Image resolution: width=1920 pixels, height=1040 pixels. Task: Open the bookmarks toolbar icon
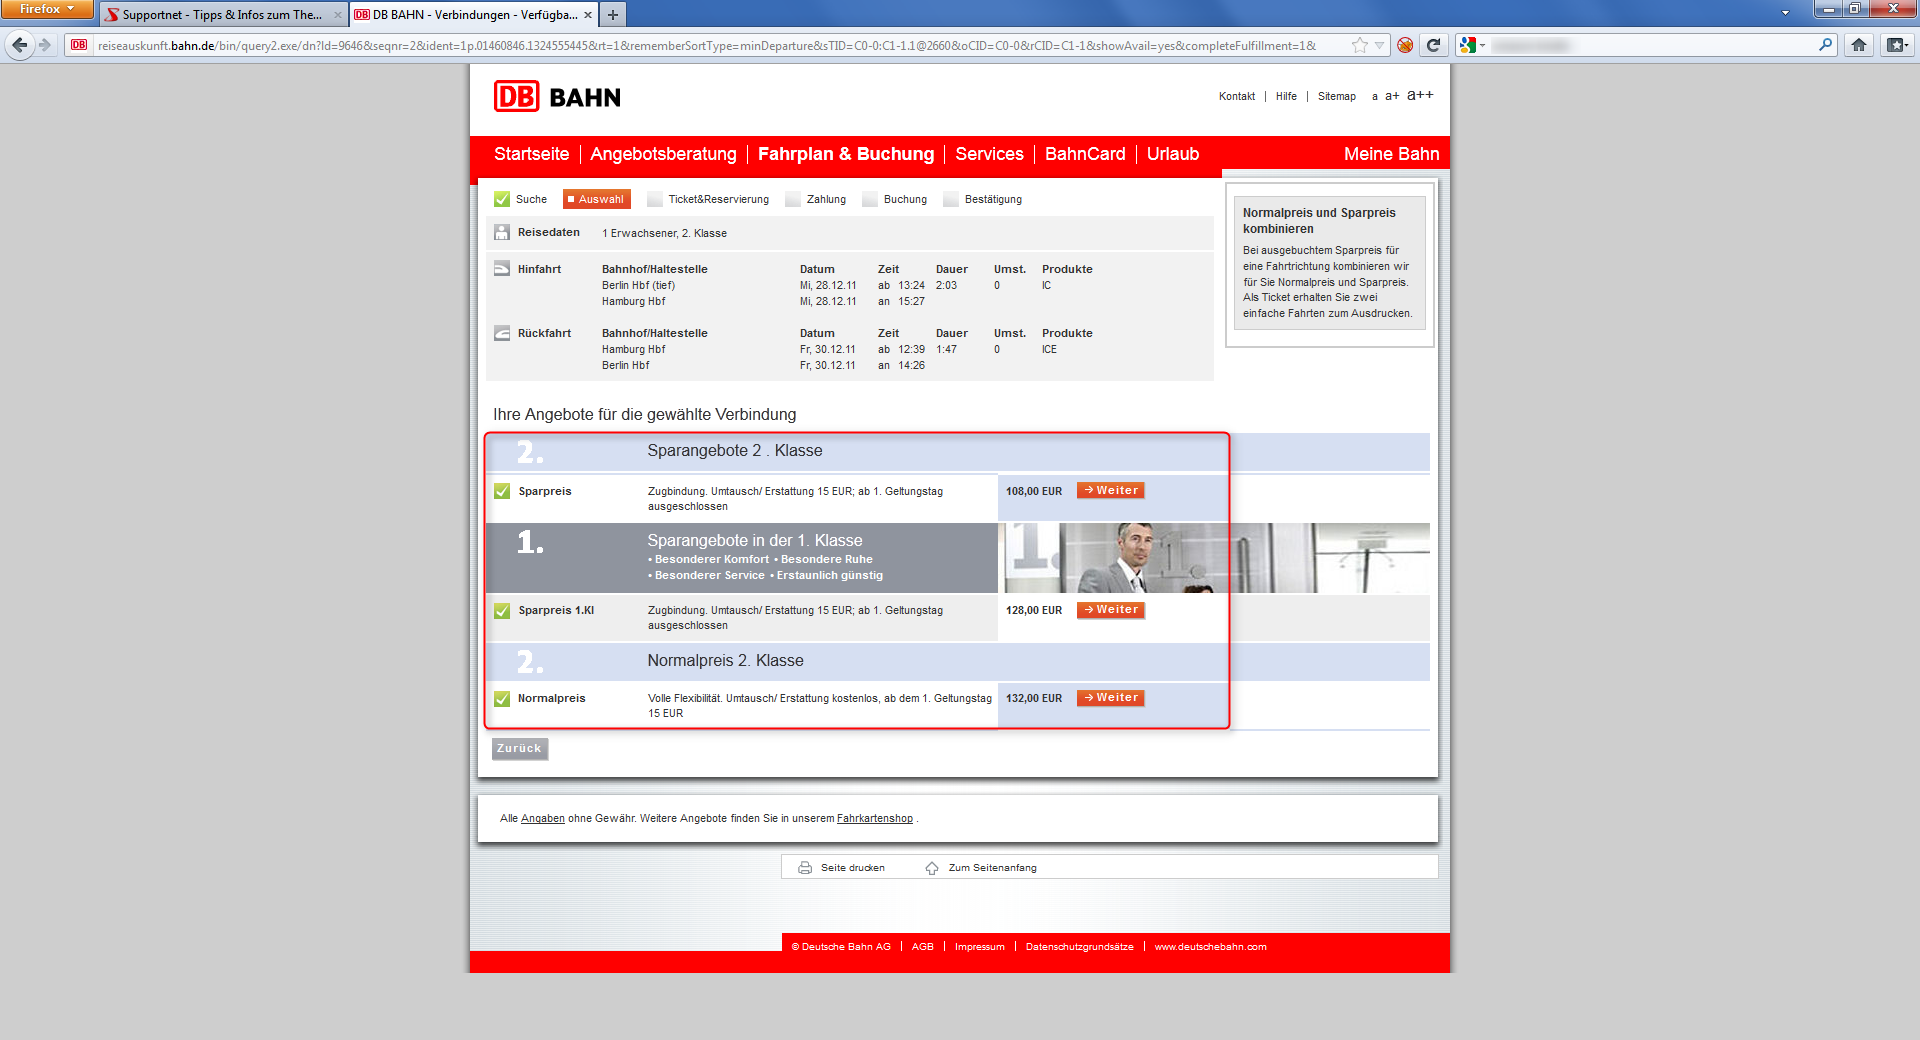click(1896, 45)
